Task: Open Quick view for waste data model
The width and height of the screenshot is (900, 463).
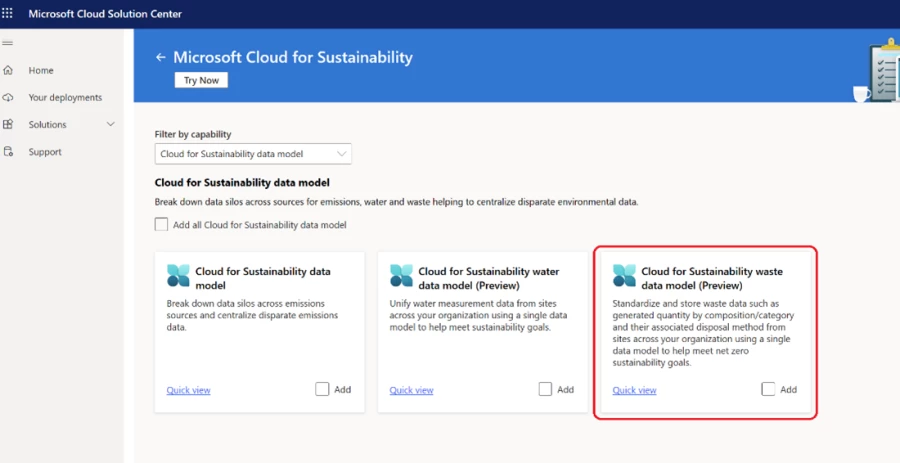Action: coord(634,390)
